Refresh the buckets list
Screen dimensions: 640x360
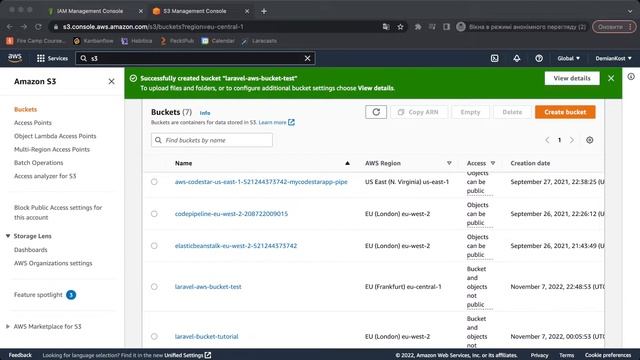pos(376,112)
